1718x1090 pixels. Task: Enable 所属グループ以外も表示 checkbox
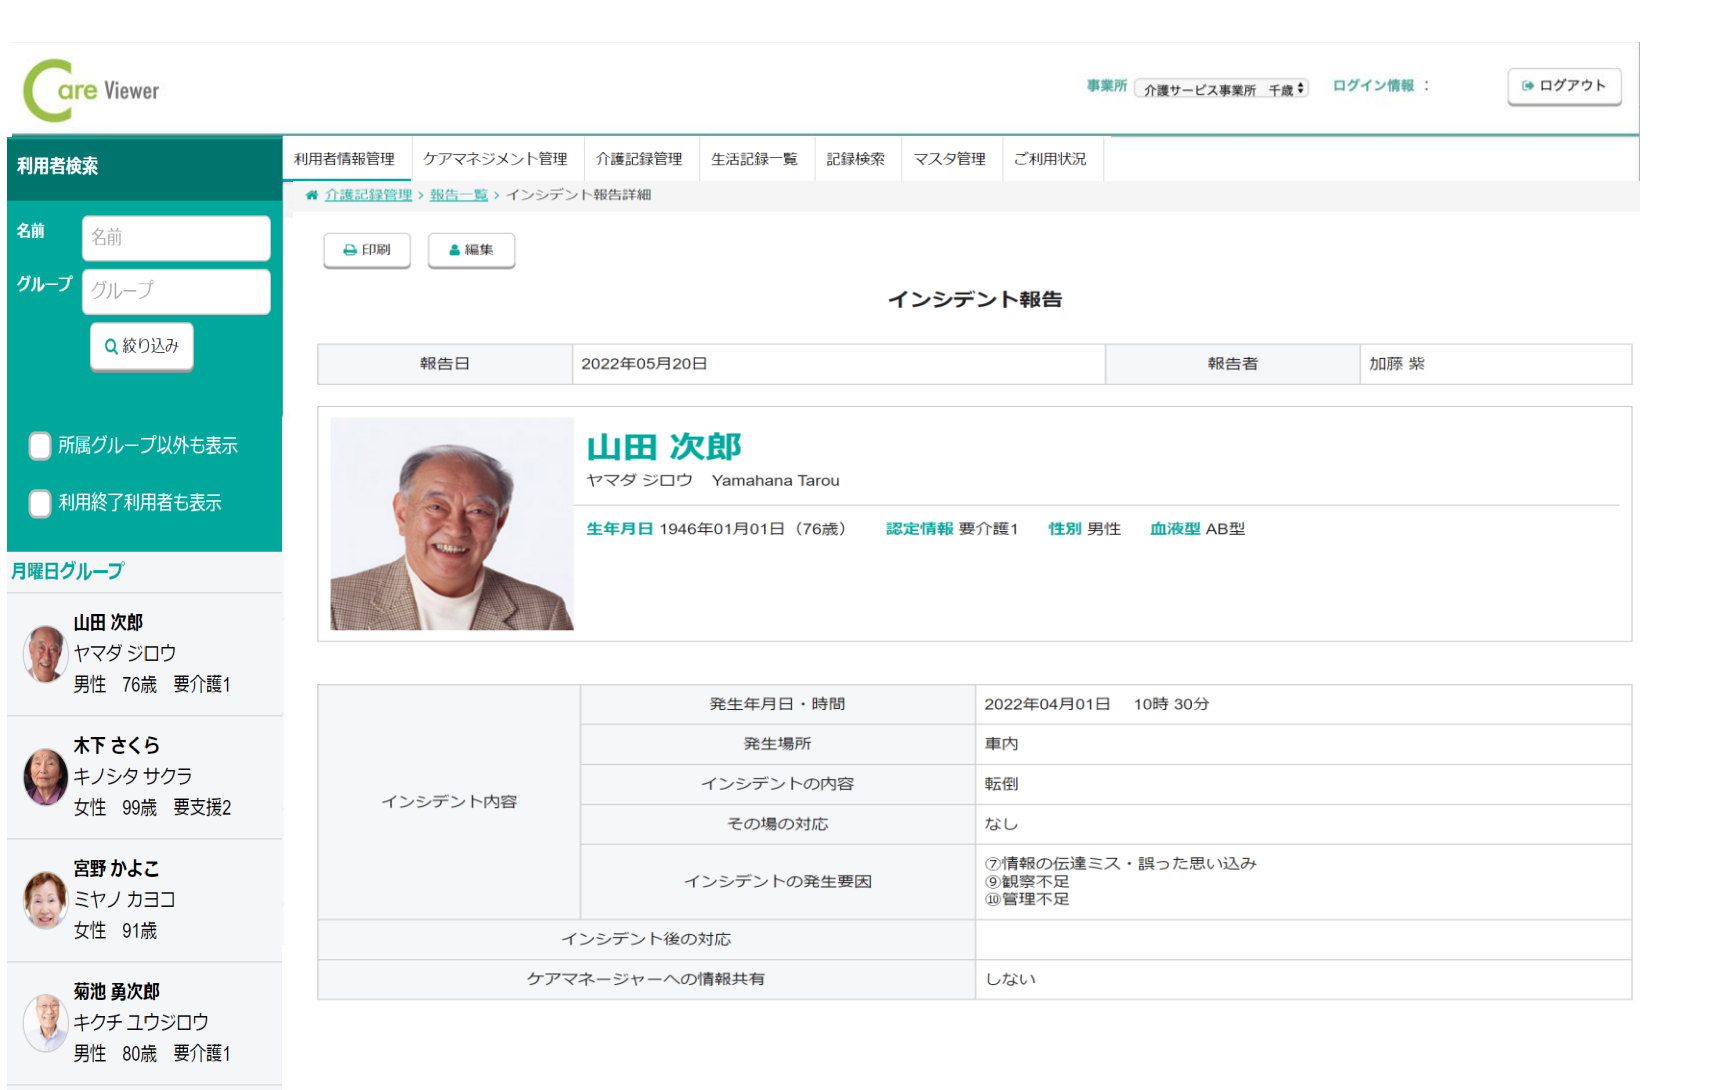pos(40,446)
